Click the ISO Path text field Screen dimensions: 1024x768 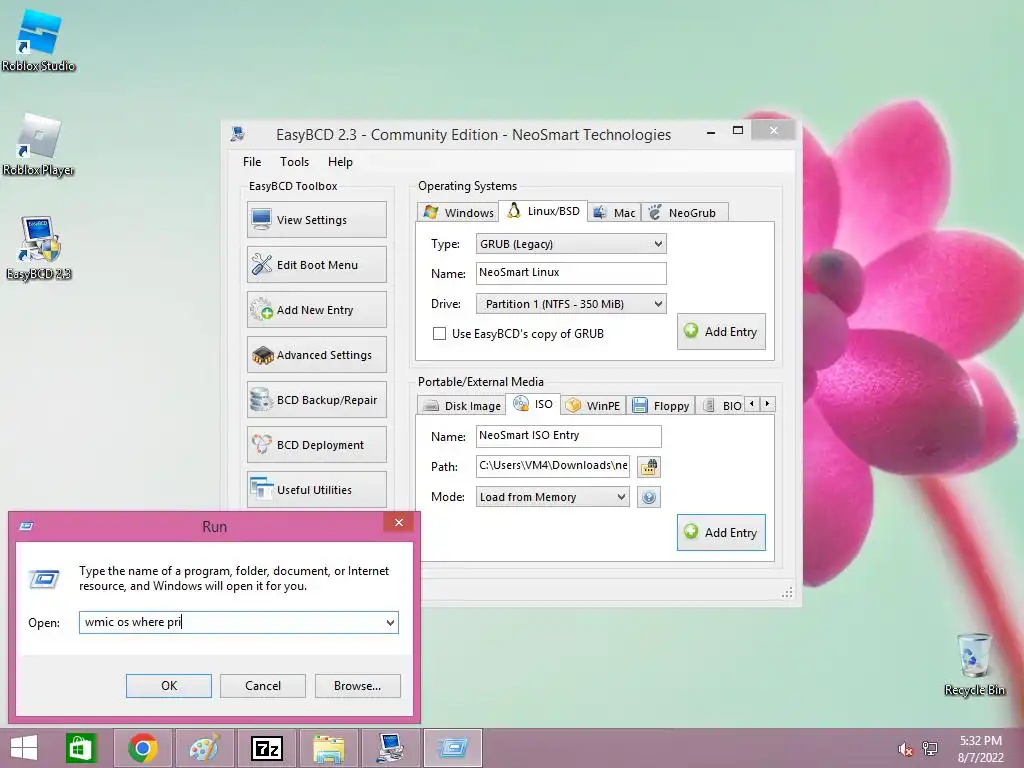pos(552,466)
